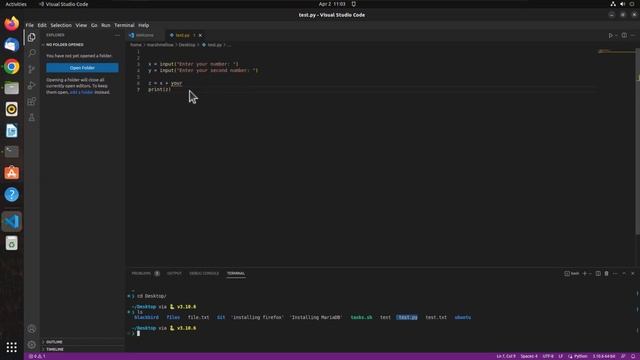
Task: Open the Terminal menu
Action: pyautogui.click(x=124, y=25)
